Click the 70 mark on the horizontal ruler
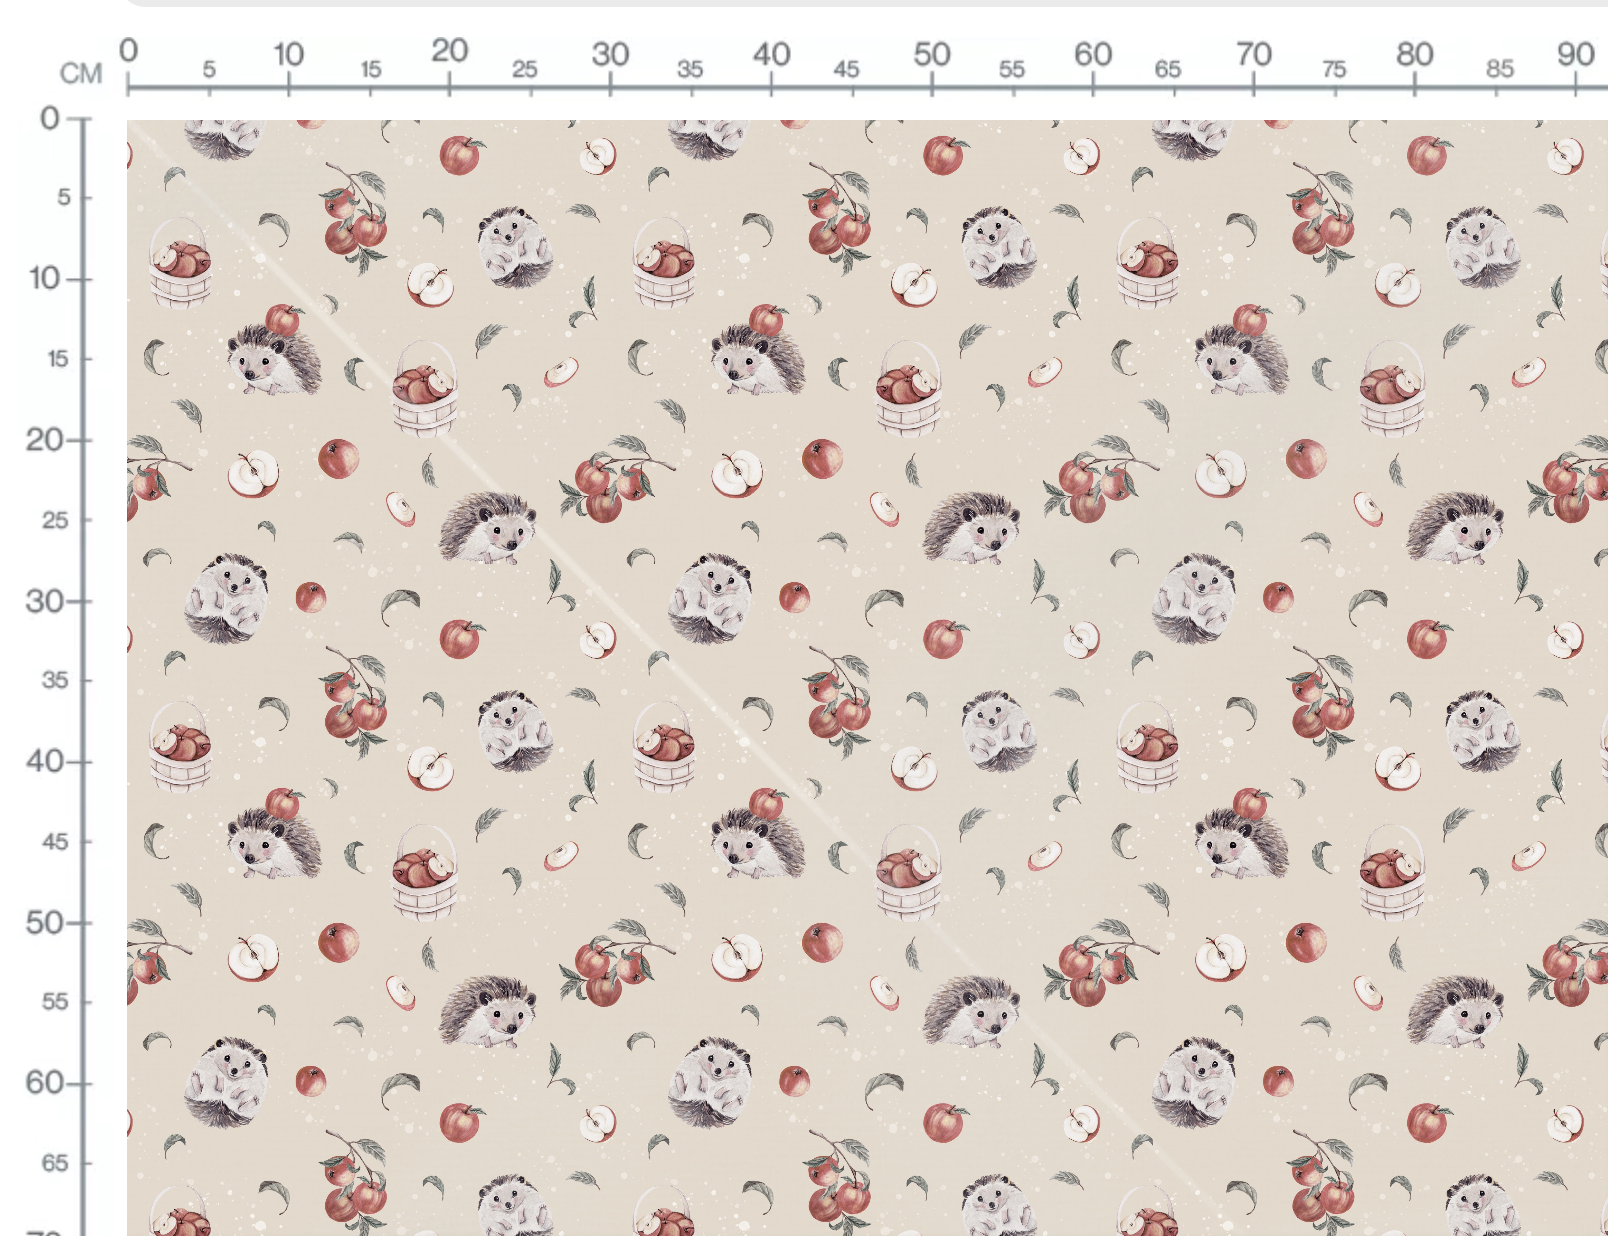1608x1236 pixels. [1253, 53]
